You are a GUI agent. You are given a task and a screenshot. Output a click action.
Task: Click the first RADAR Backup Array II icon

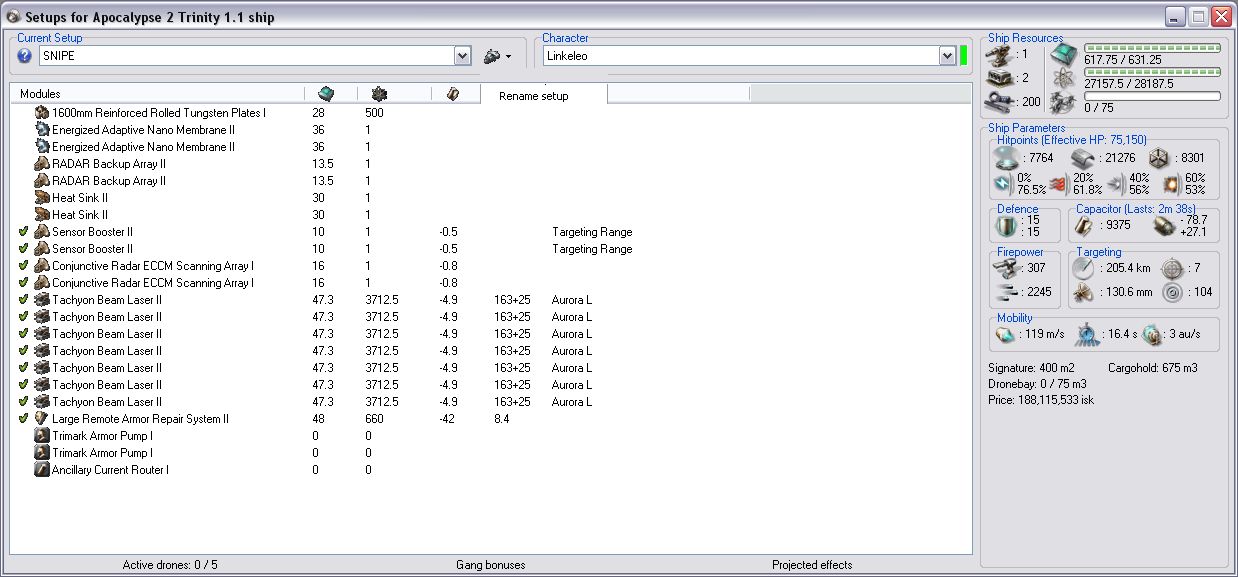[42, 163]
